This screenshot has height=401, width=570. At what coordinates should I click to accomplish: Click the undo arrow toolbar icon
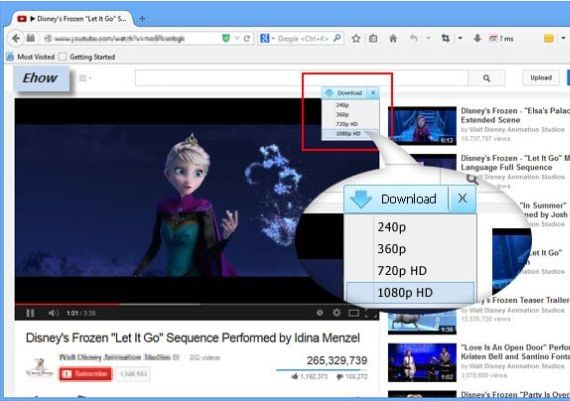pos(413,38)
